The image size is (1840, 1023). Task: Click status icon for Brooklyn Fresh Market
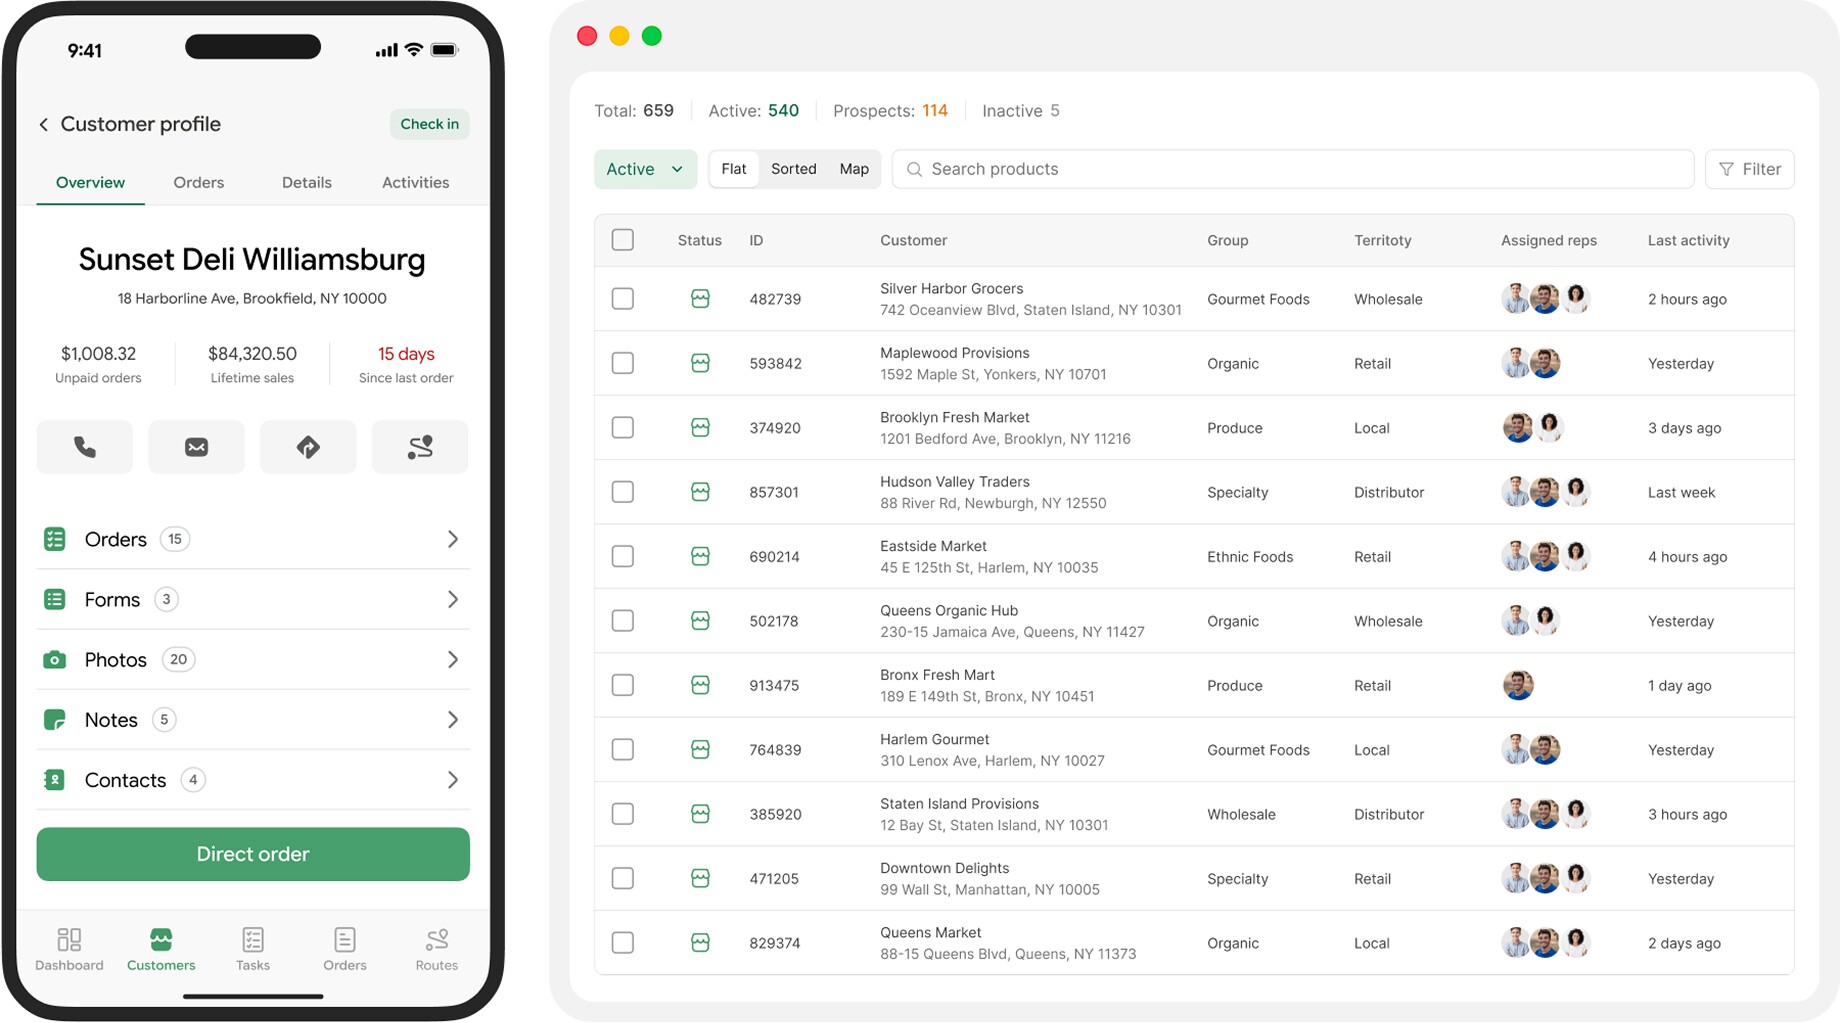[x=700, y=427]
